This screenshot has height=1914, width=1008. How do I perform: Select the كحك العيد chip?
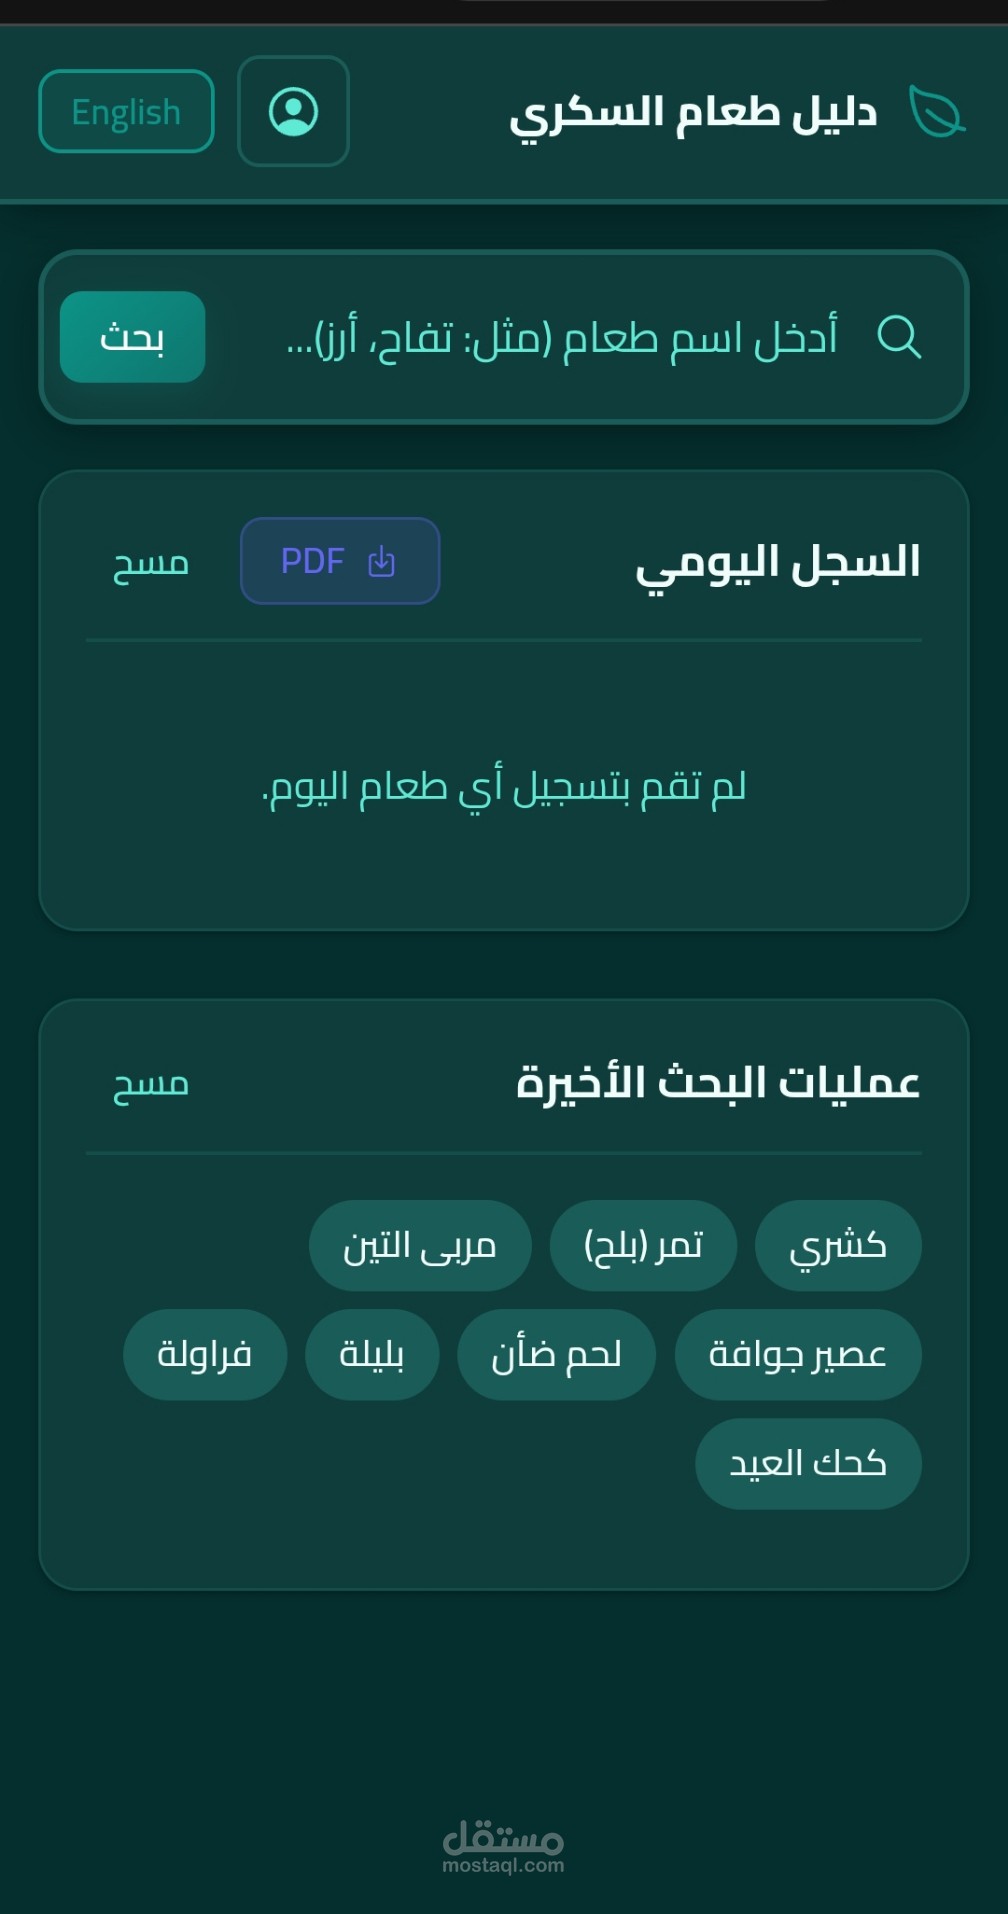808,1464
